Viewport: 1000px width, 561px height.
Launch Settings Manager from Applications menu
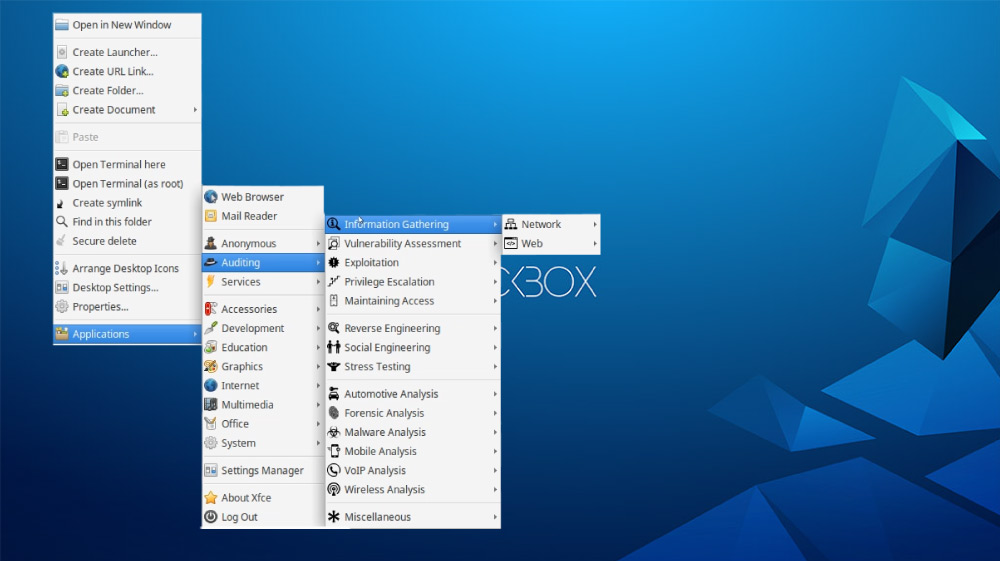[x=262, y=471]
